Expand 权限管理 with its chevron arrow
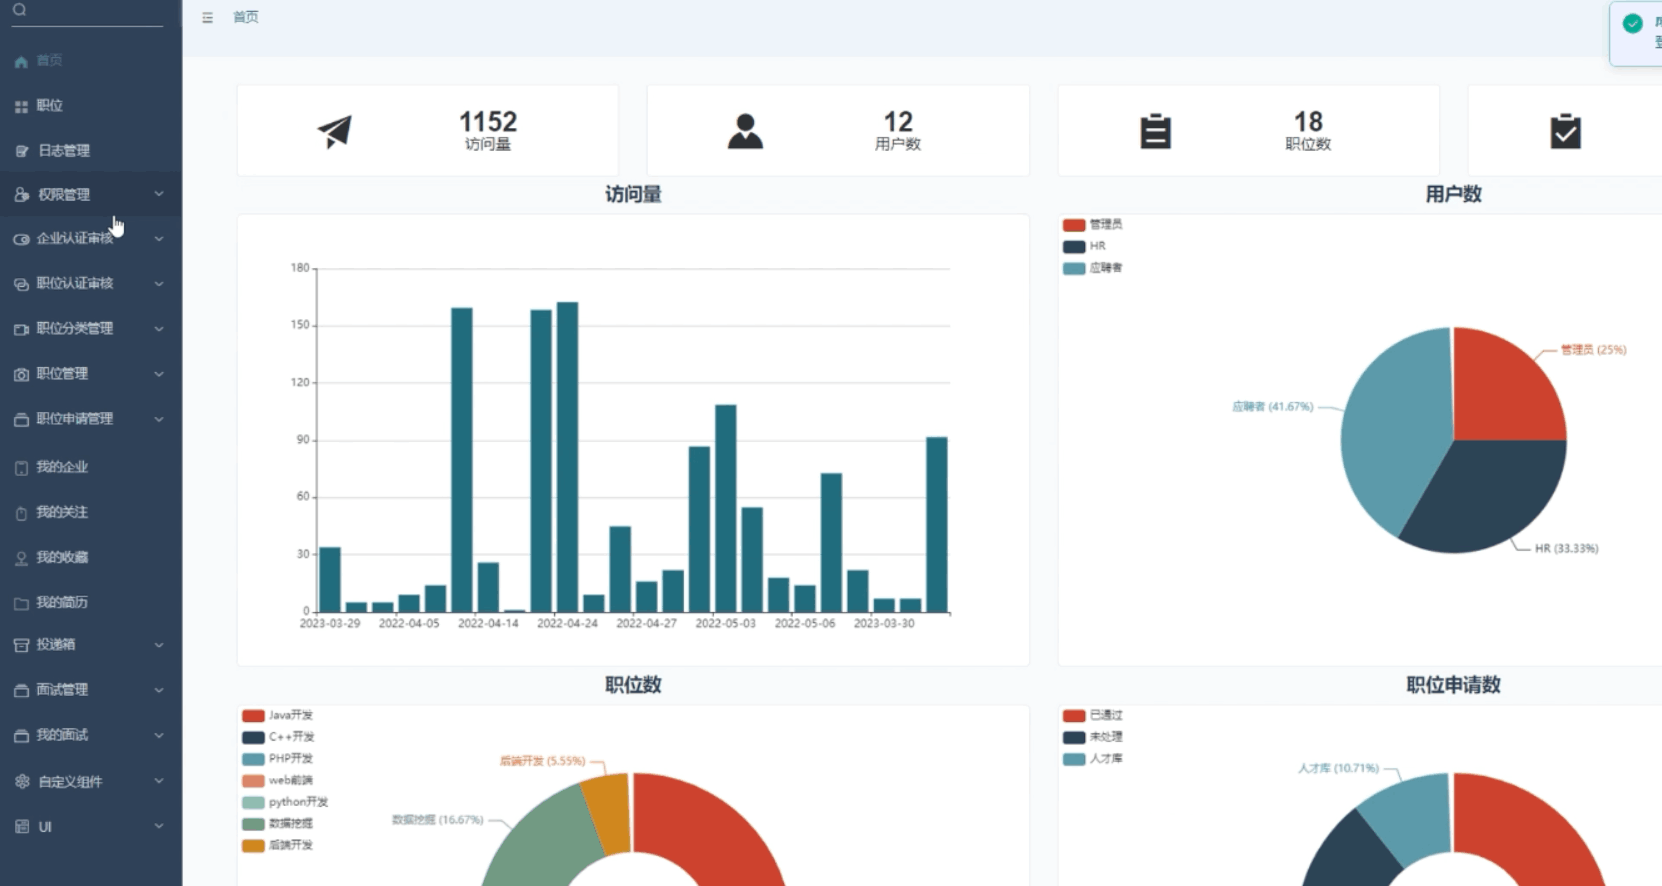The width and height of the screenshot is (1662, 886). (159, 194)
